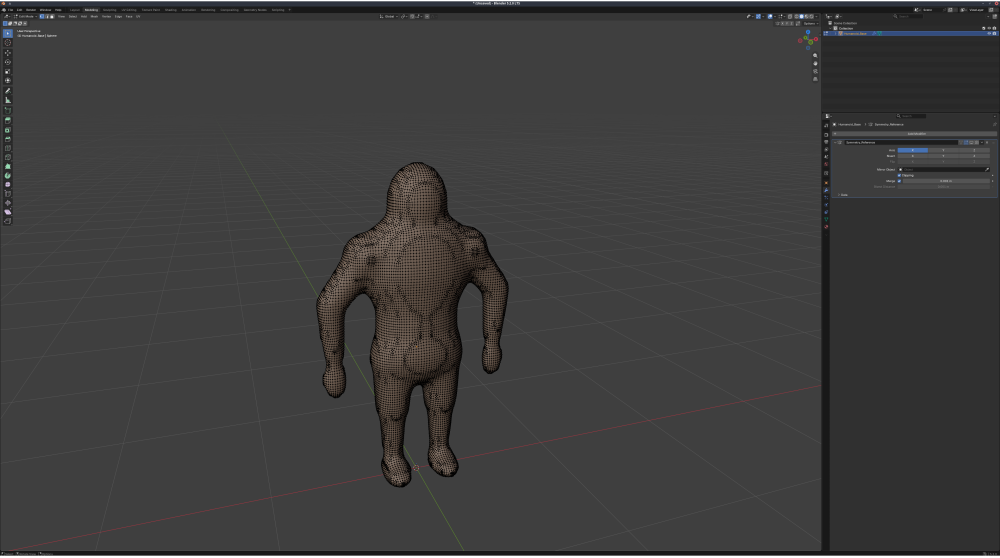Click the viewport zoom magnifier icon
Screen dimensions: 1000x558
815,55
